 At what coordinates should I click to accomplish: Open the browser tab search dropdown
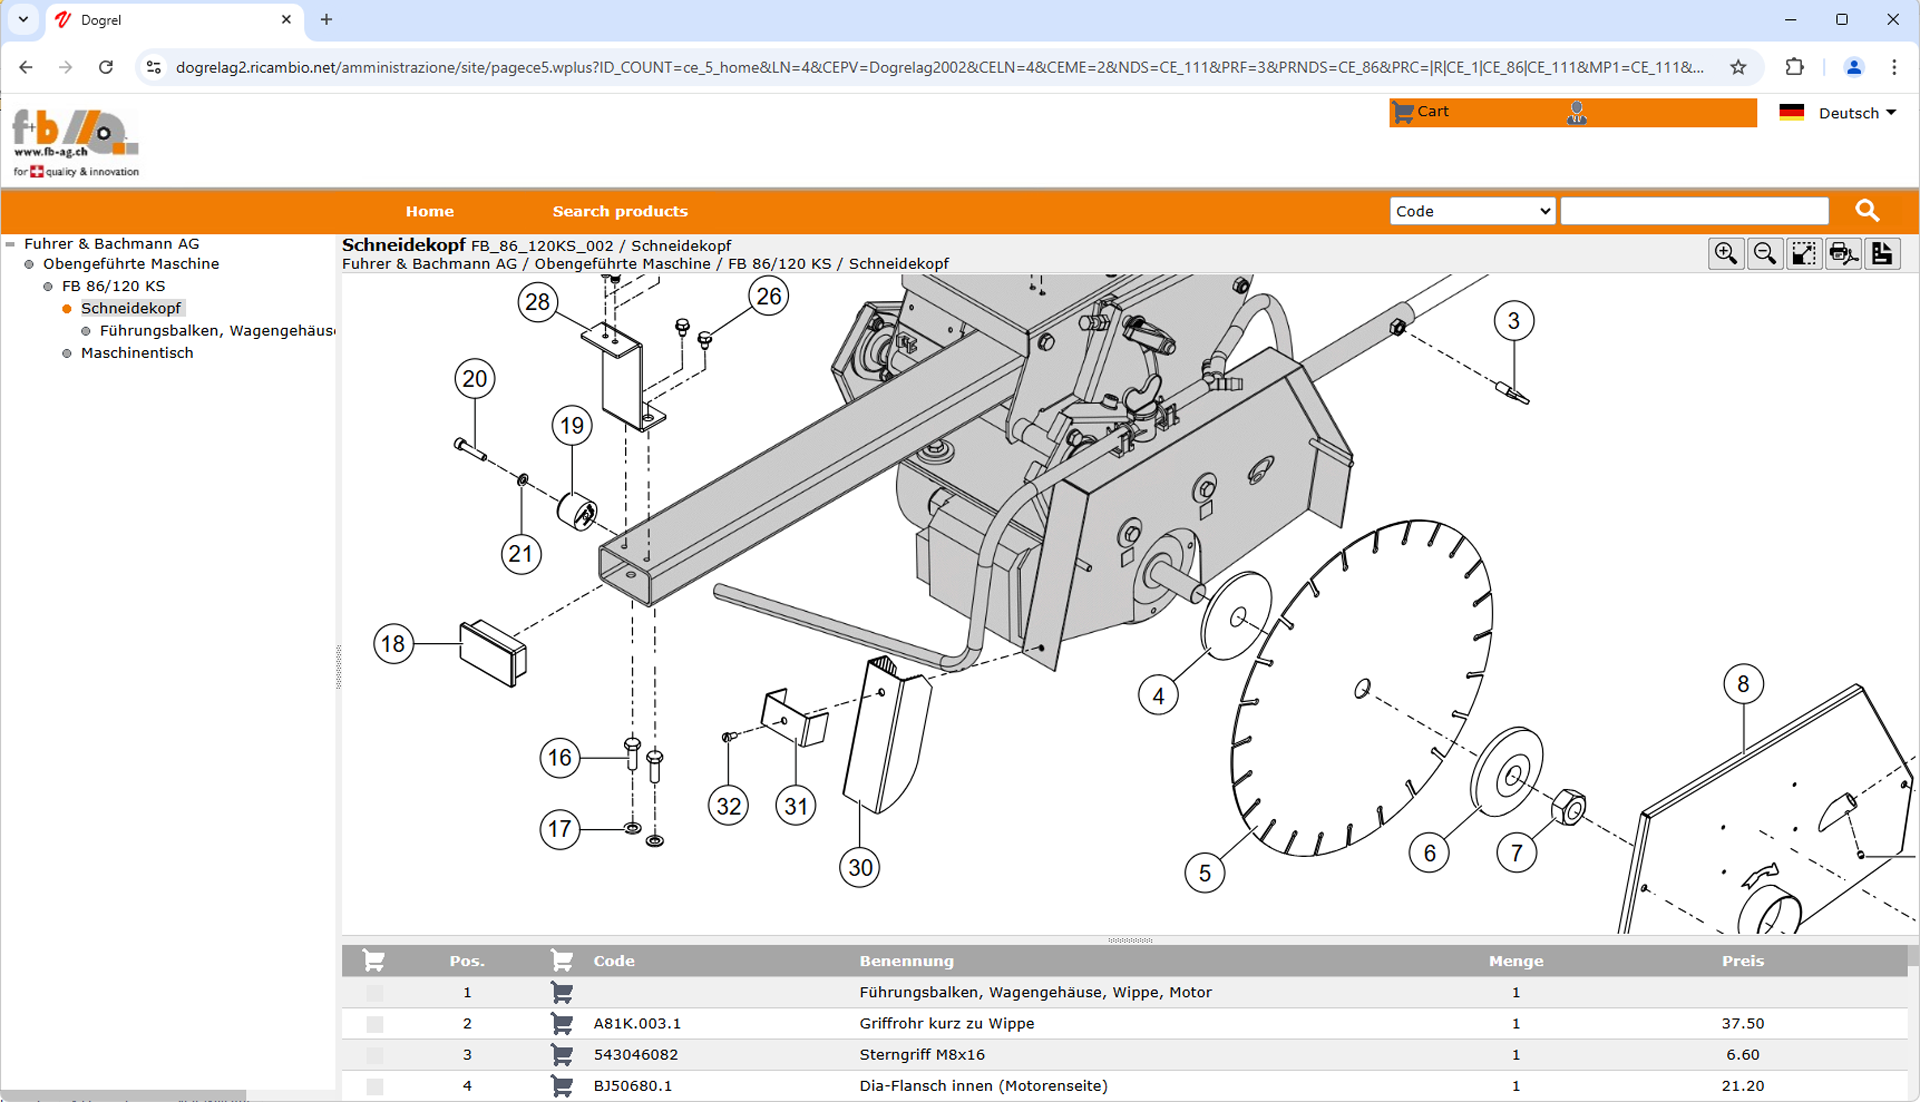(23, 19)
